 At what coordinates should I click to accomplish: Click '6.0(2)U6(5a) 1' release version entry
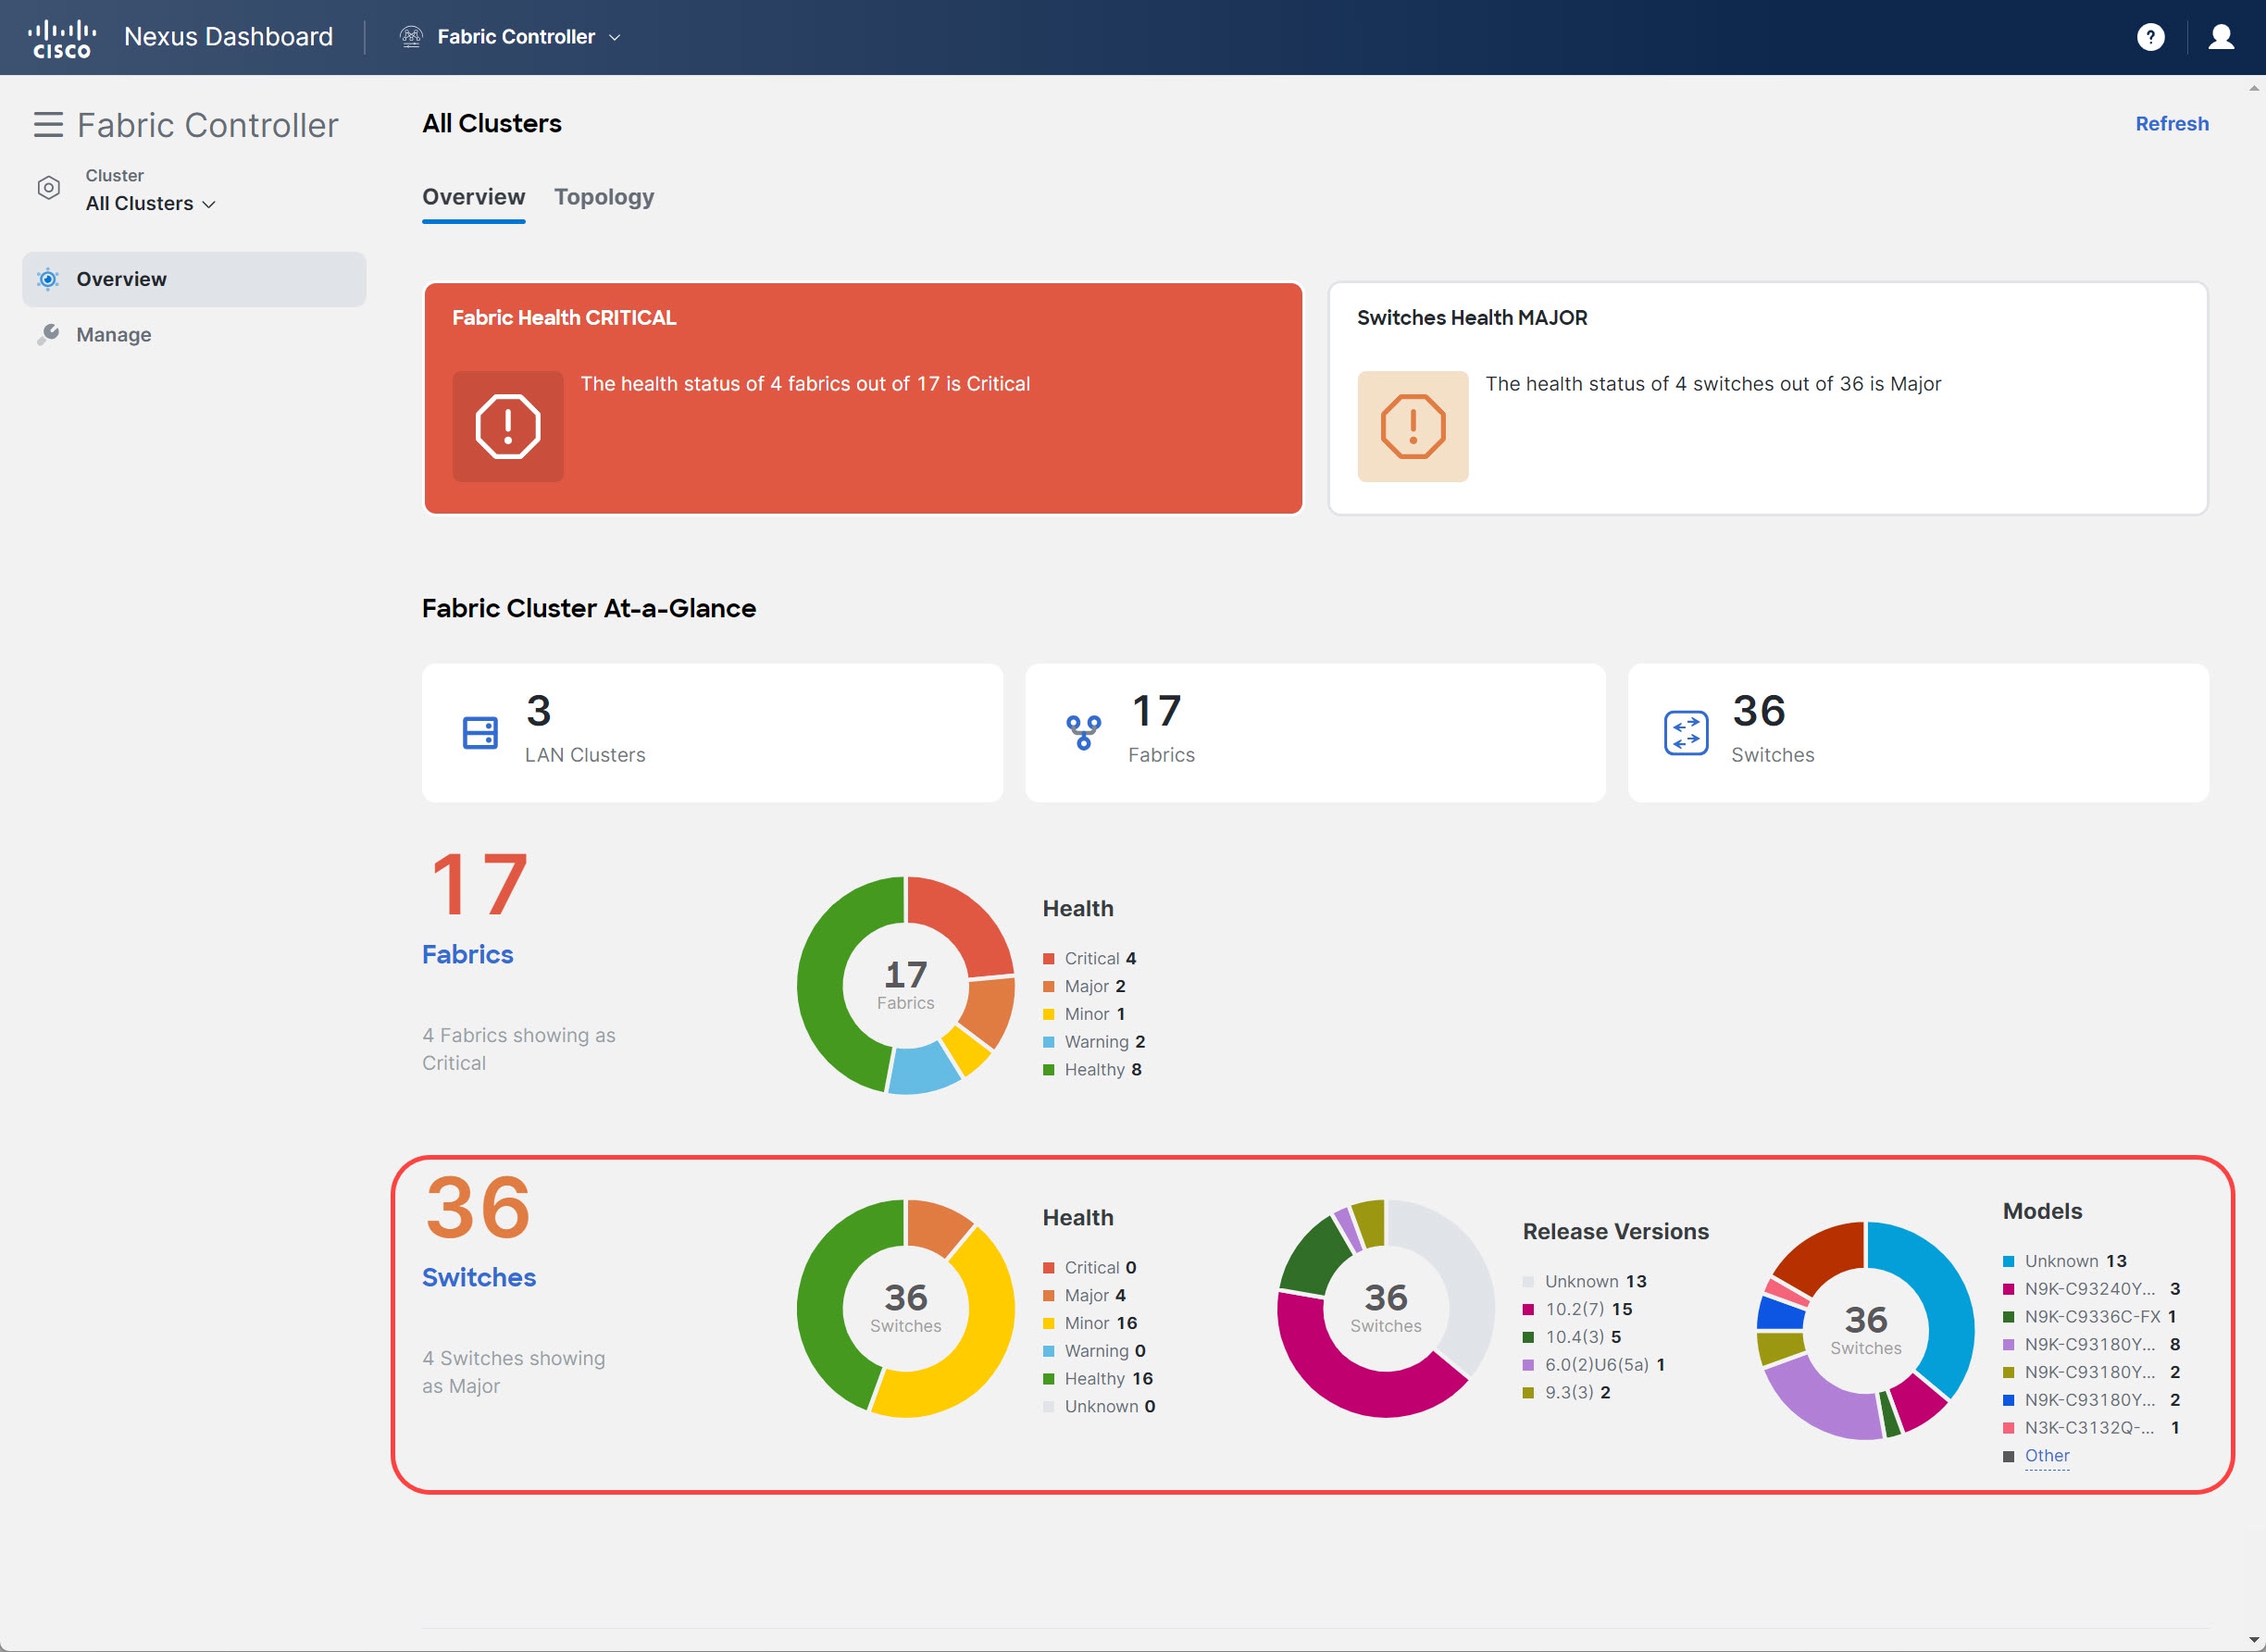[1594, 1365]
